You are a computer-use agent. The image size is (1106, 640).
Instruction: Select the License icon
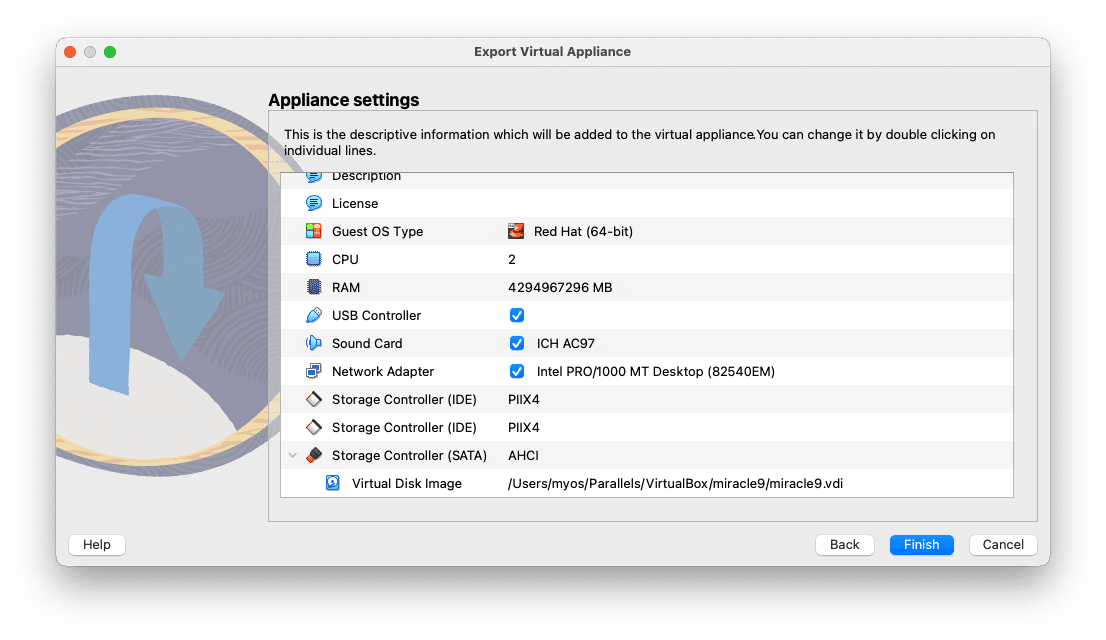(313, 203)
